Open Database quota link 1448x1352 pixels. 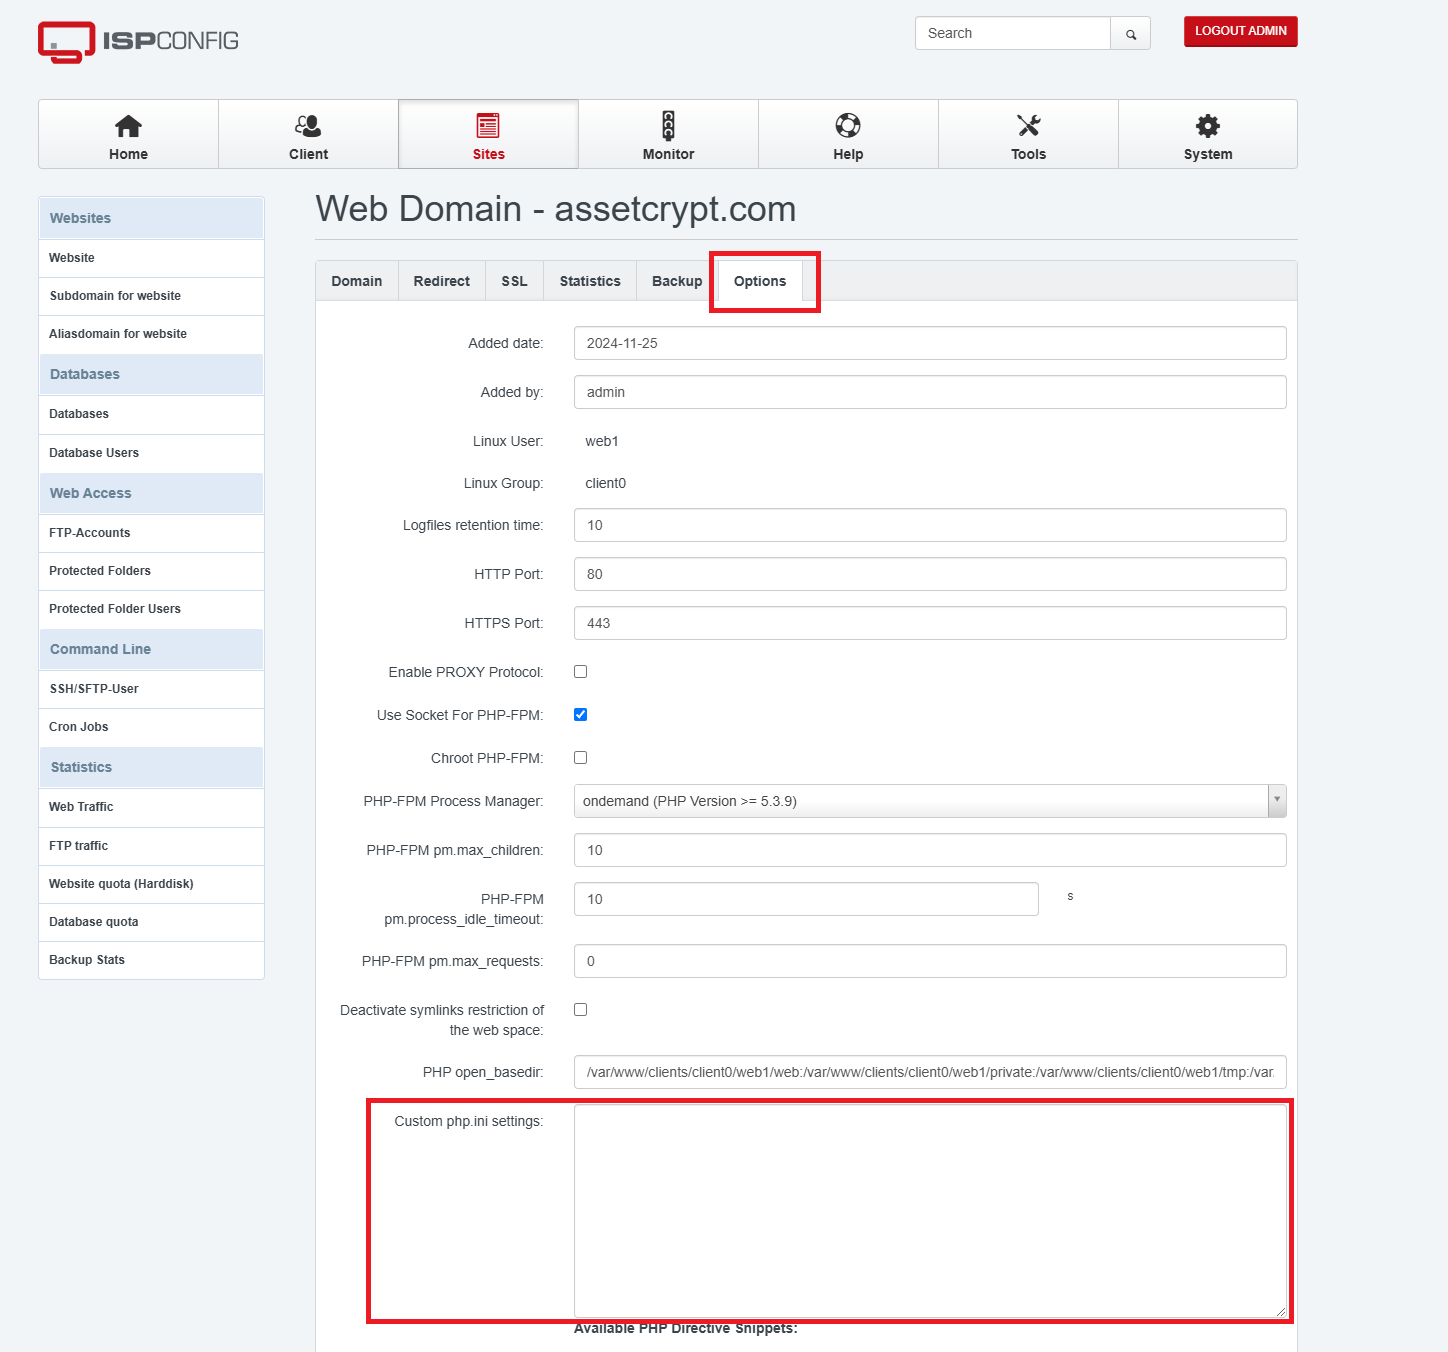[151, 922]
